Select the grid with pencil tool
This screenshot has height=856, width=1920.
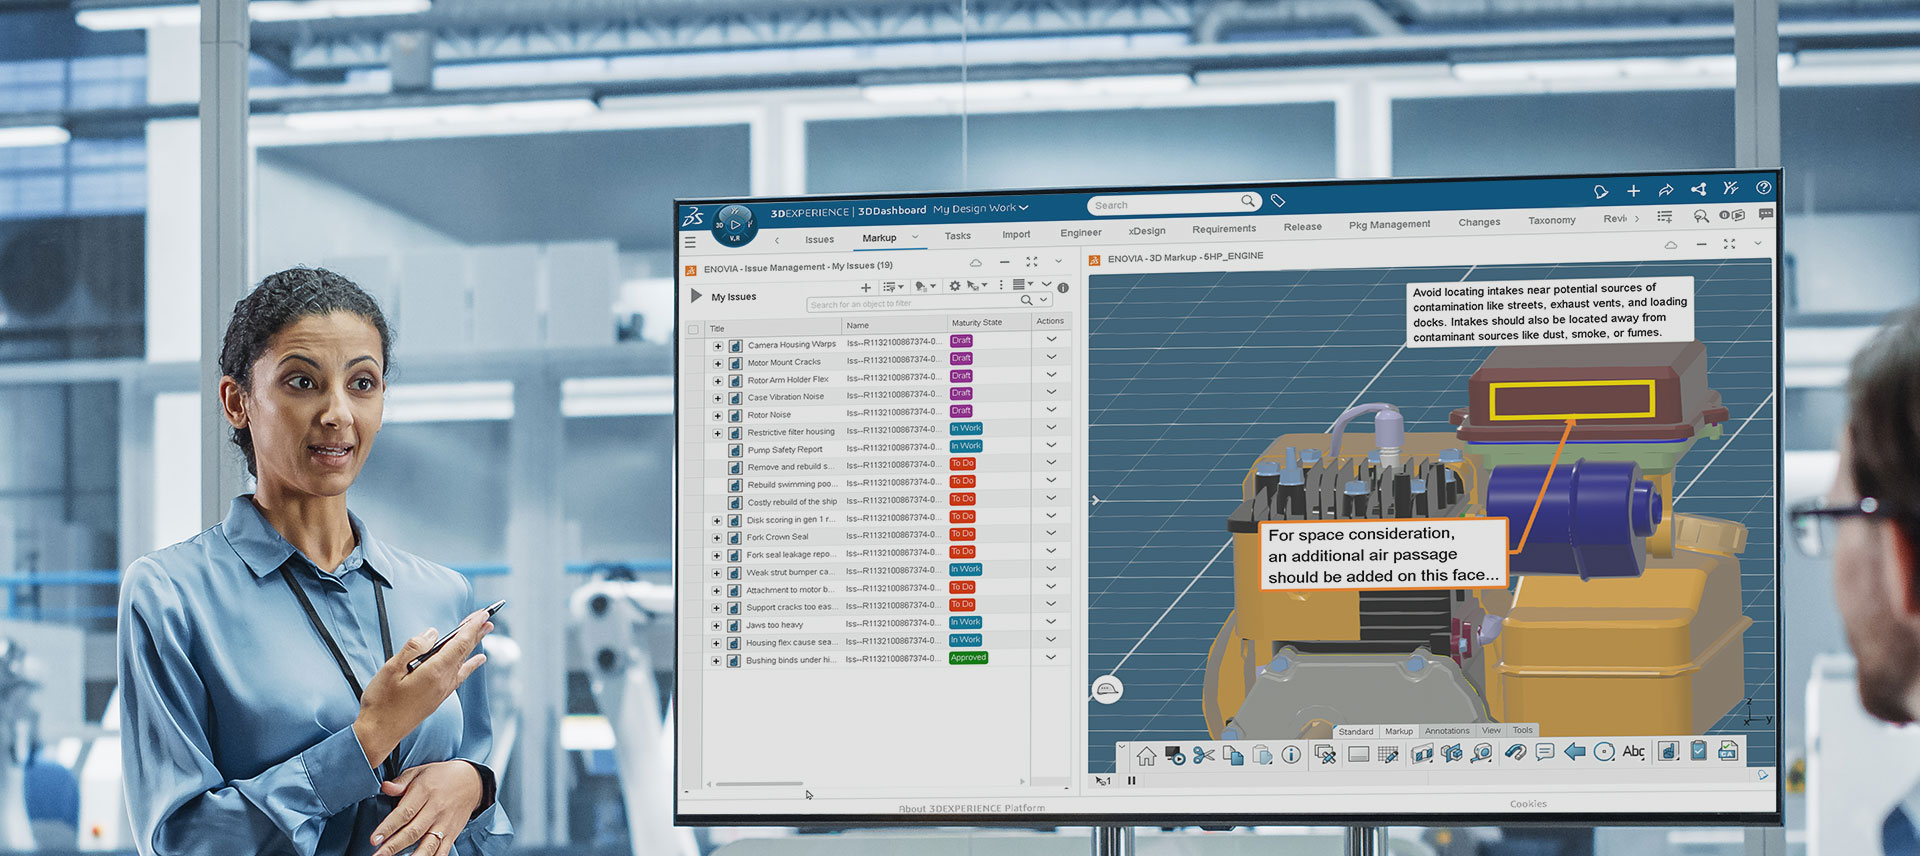(x=1388, y=754)
